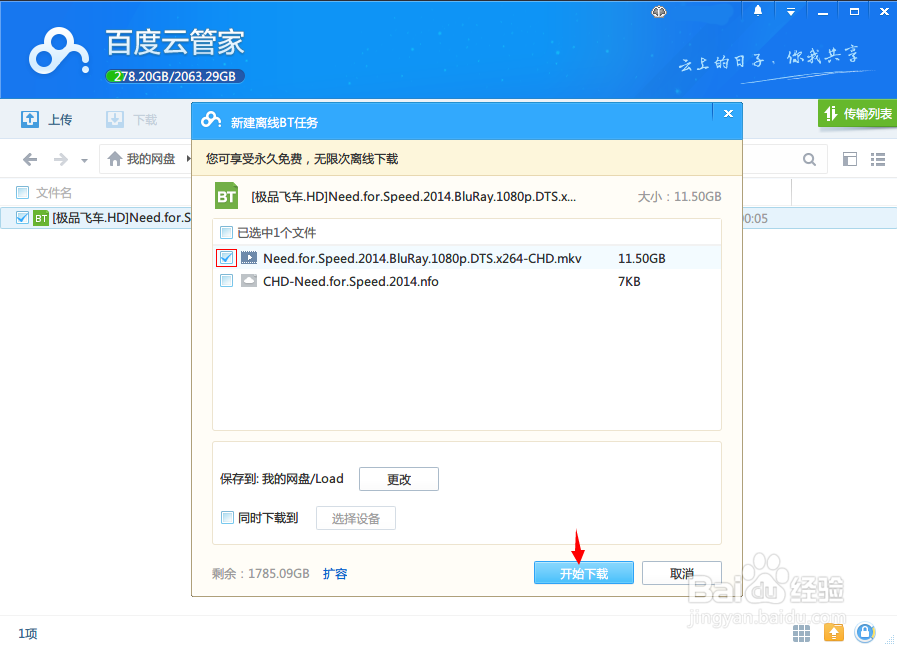897x649 pixels.
Task: Click the 1项 item count in status bar
Action: point(28,634)
